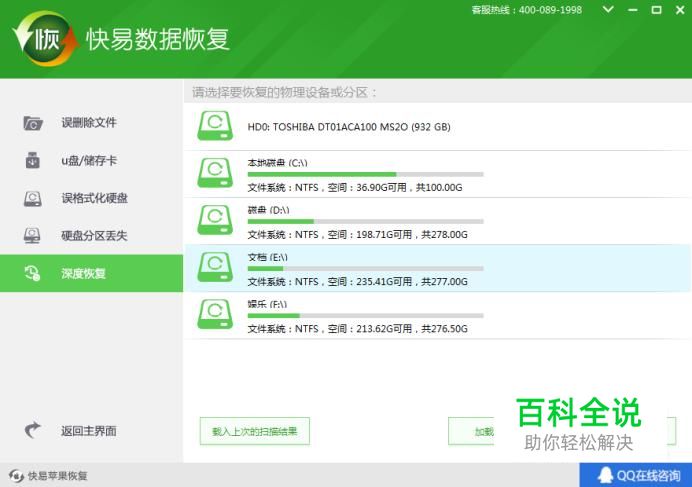Image resolution: width=692 pixels, height=487 pixels.
Task: Switch to u盘/储存卡 recovery
Action: point(91,160)
